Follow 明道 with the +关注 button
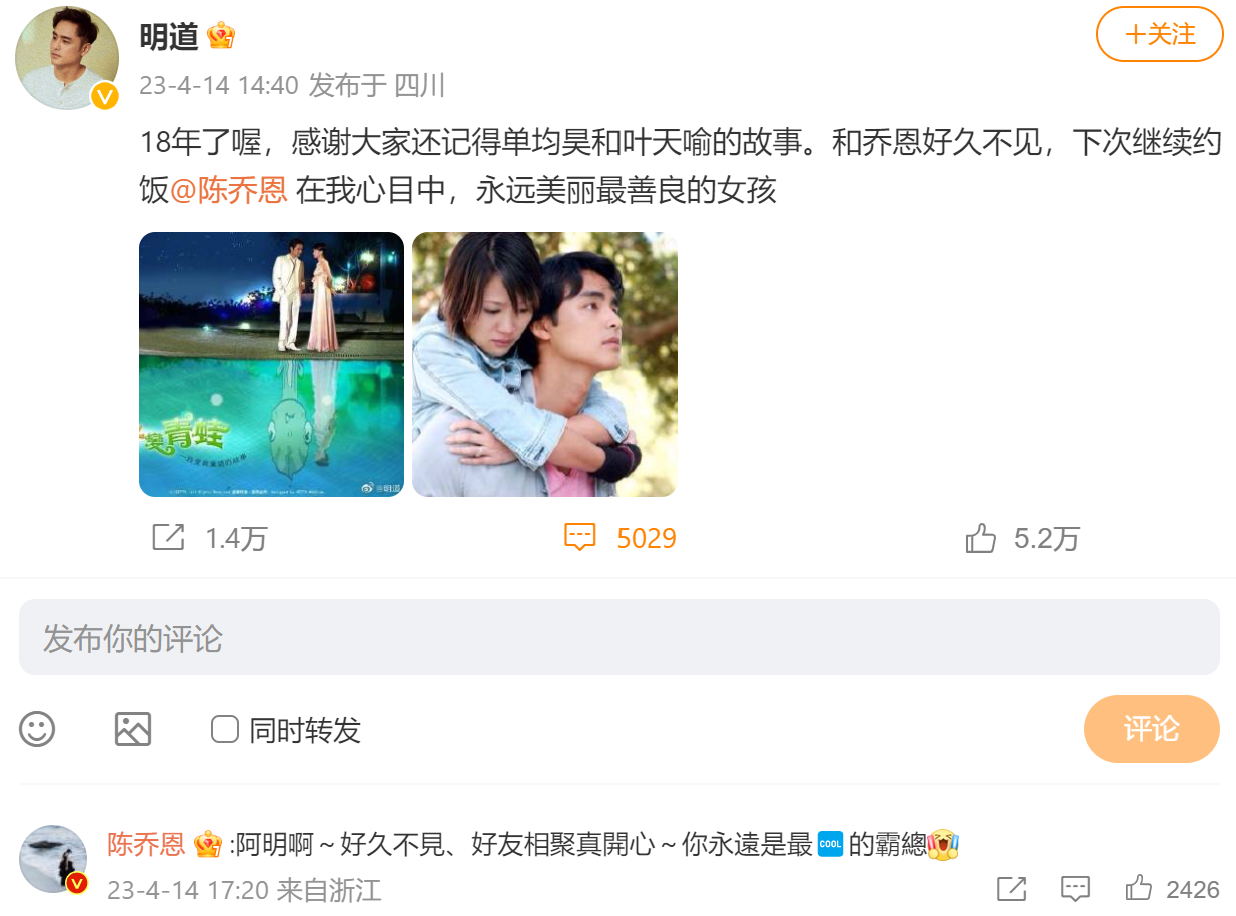The width and height of the screenshot is (1236, 916). point(1160,34)
